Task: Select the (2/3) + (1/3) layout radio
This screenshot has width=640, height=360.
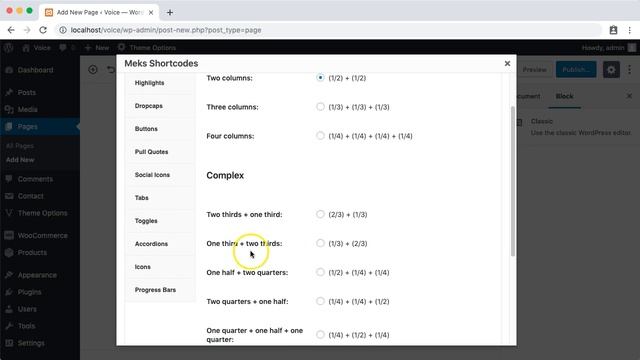Action: [320, 214]
